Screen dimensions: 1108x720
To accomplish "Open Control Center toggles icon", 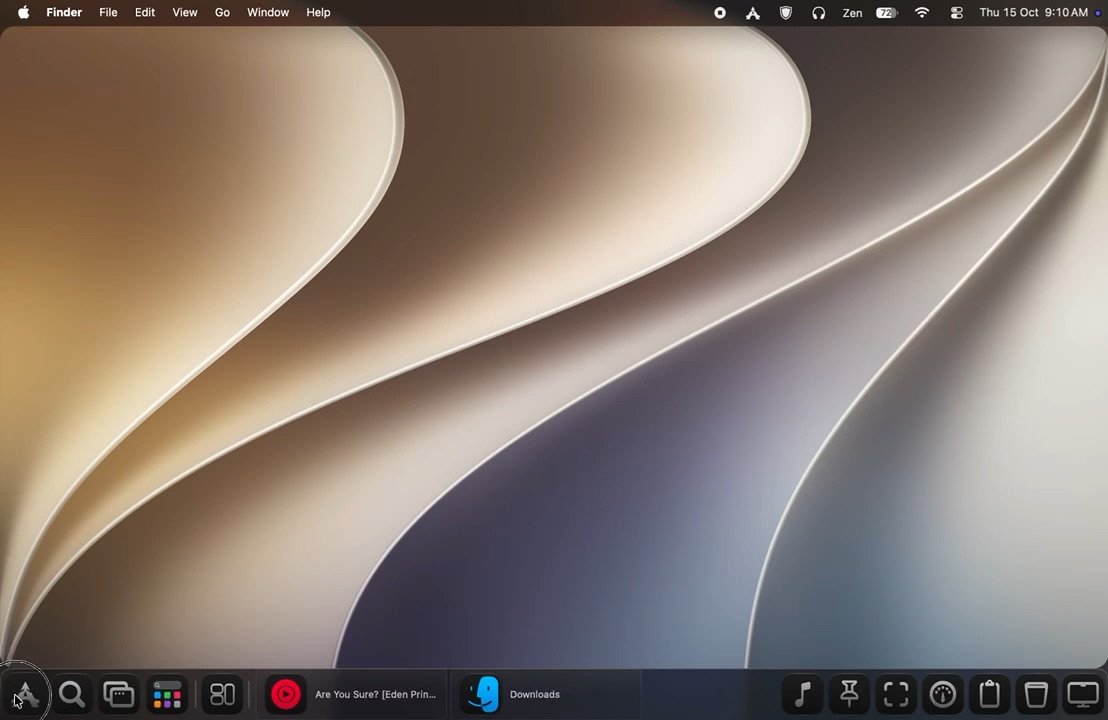I will [956, 13].
